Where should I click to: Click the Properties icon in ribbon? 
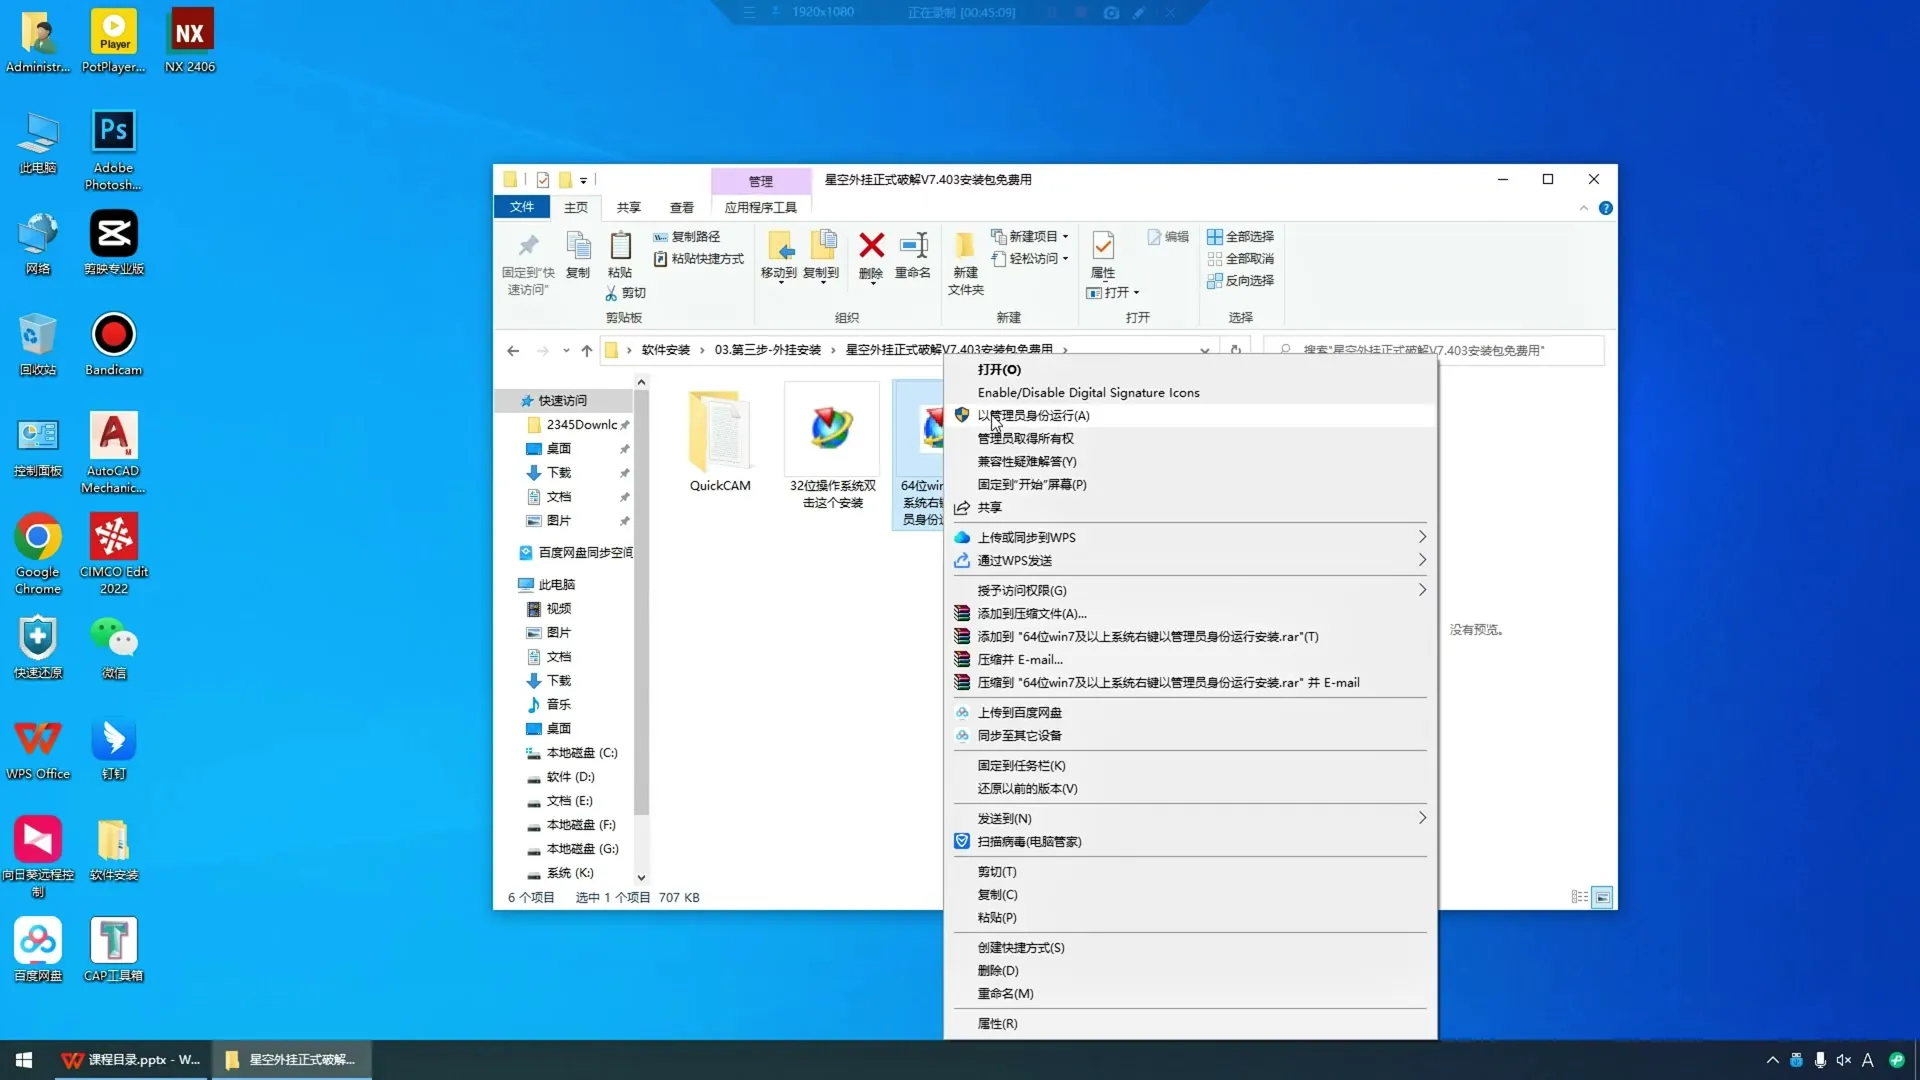coord(1103,246)
